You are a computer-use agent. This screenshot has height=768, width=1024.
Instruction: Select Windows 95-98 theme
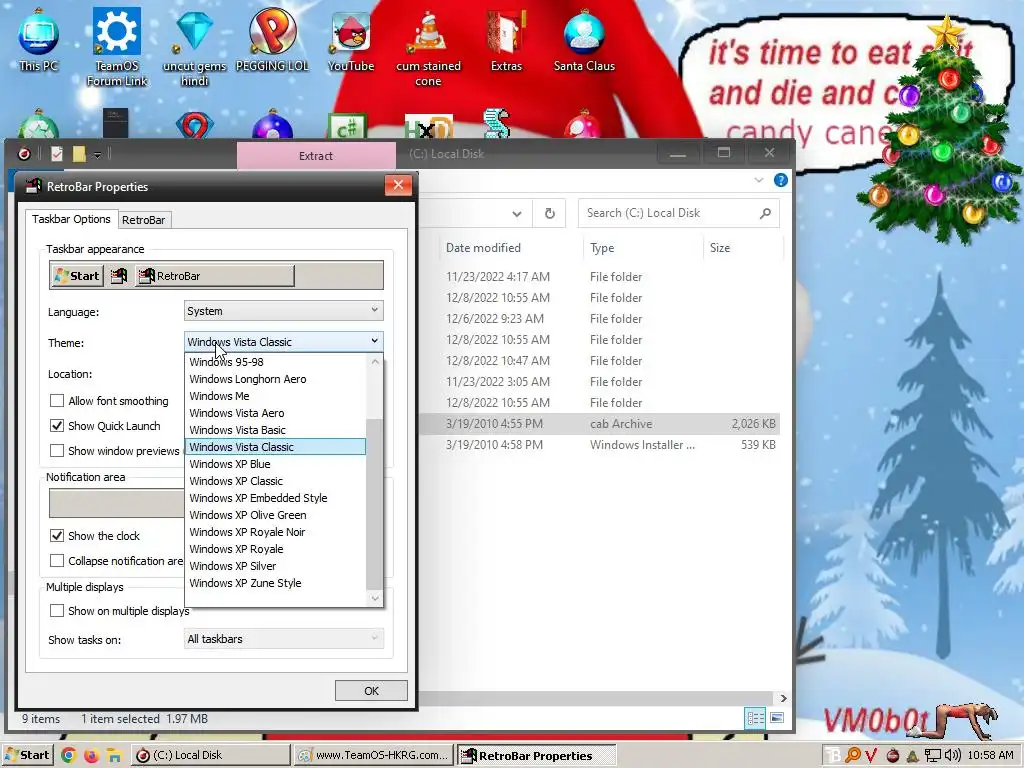275,362
